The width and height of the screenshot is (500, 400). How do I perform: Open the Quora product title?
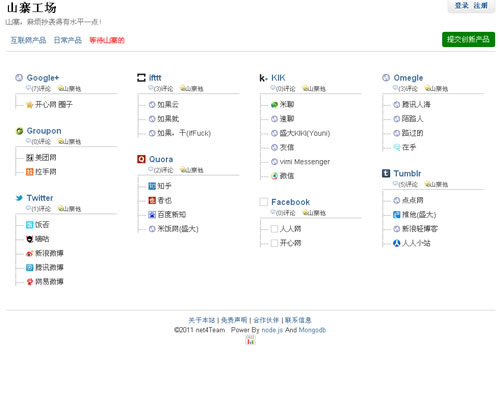coord(161,159)
